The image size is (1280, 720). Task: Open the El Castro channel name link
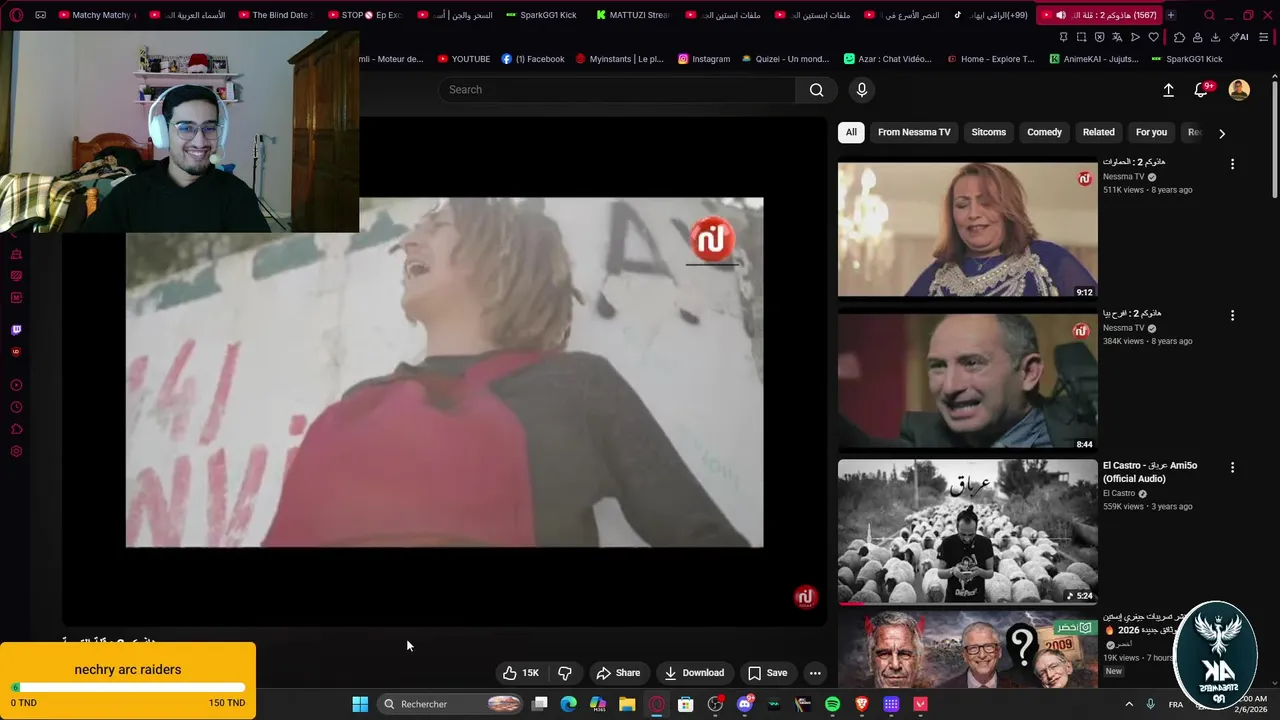coord(1119,493)
